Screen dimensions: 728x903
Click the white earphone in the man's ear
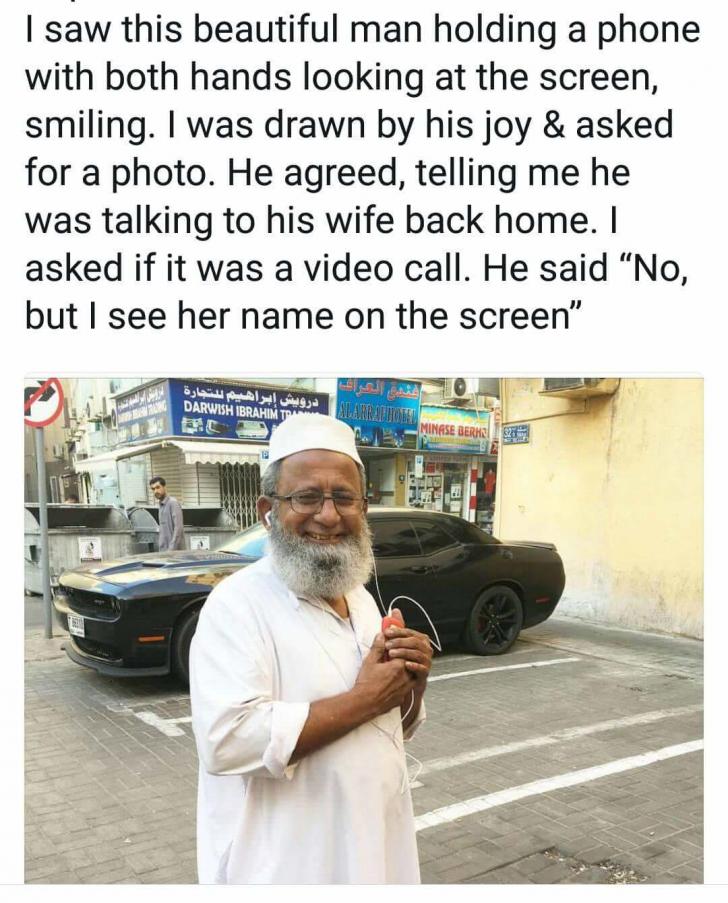point(267,519)
